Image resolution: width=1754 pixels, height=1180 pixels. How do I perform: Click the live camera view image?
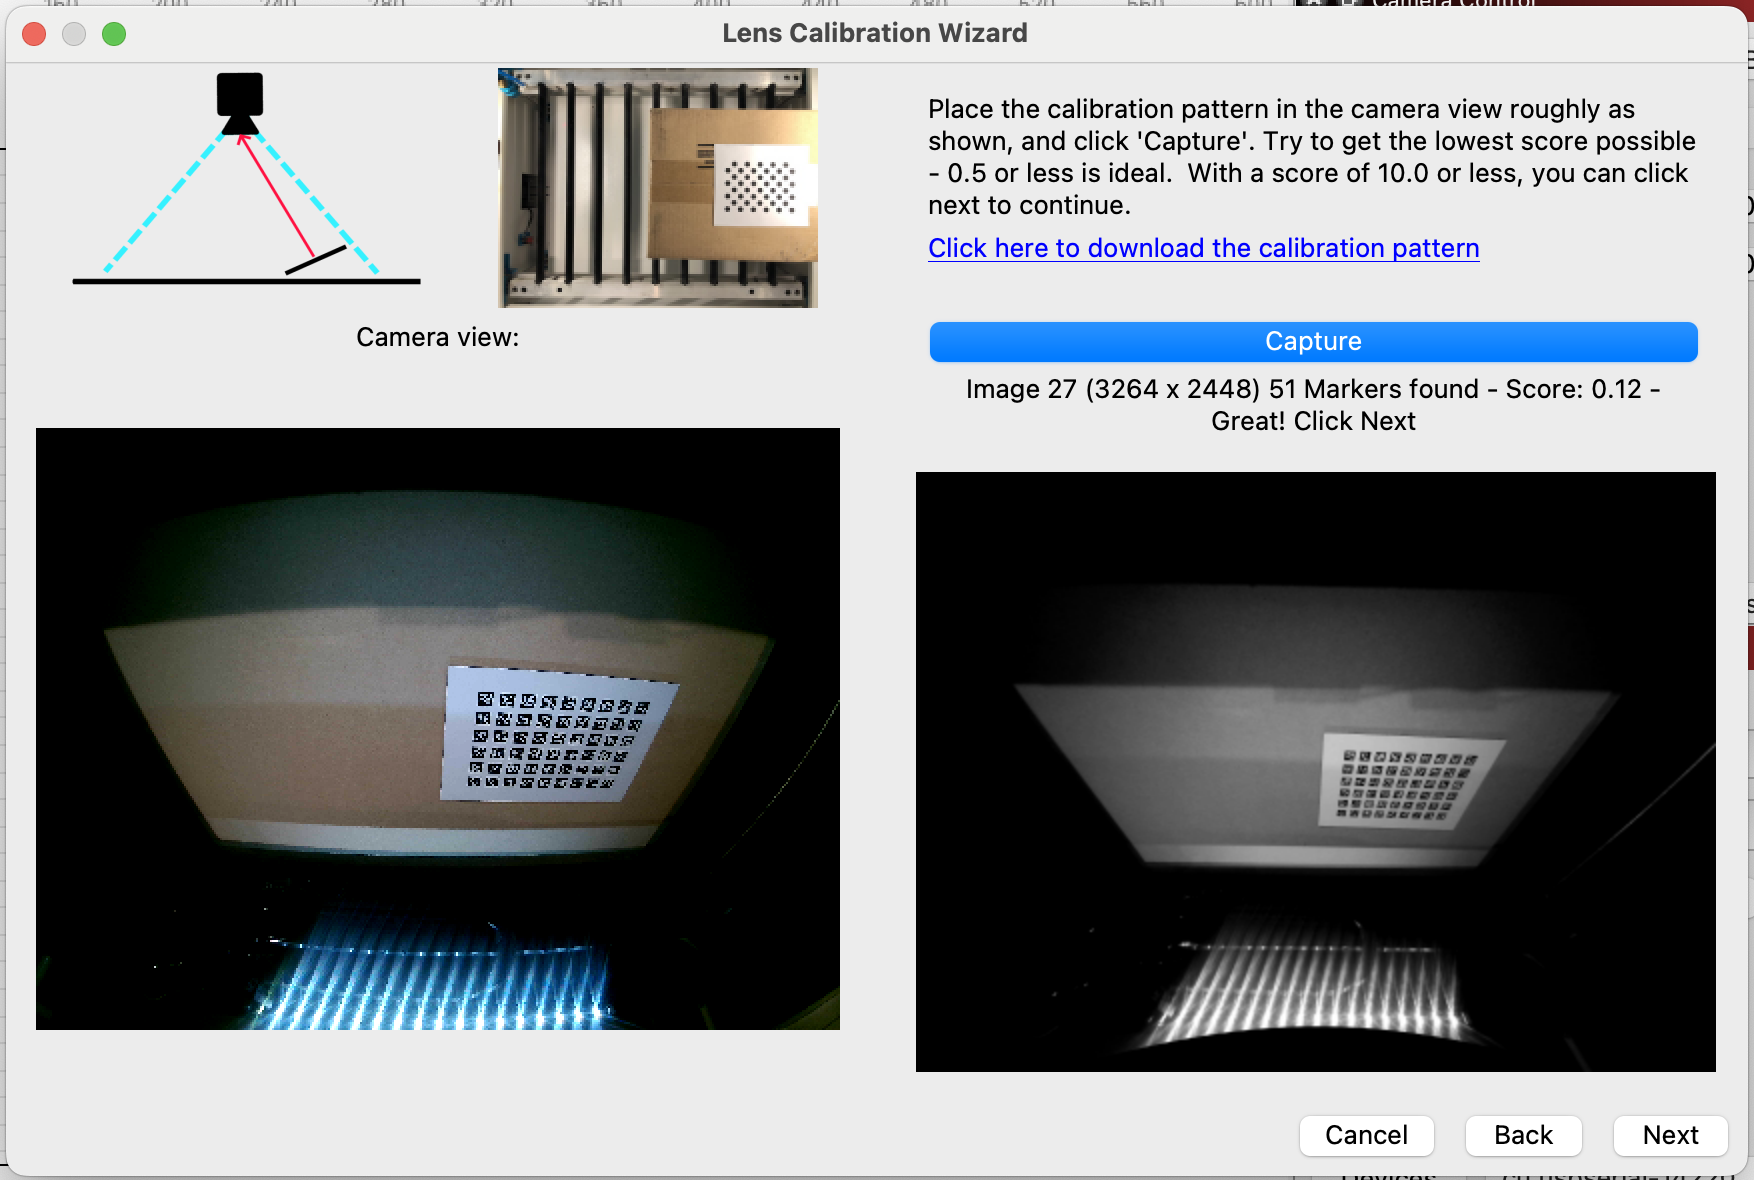tap(438, 729)
